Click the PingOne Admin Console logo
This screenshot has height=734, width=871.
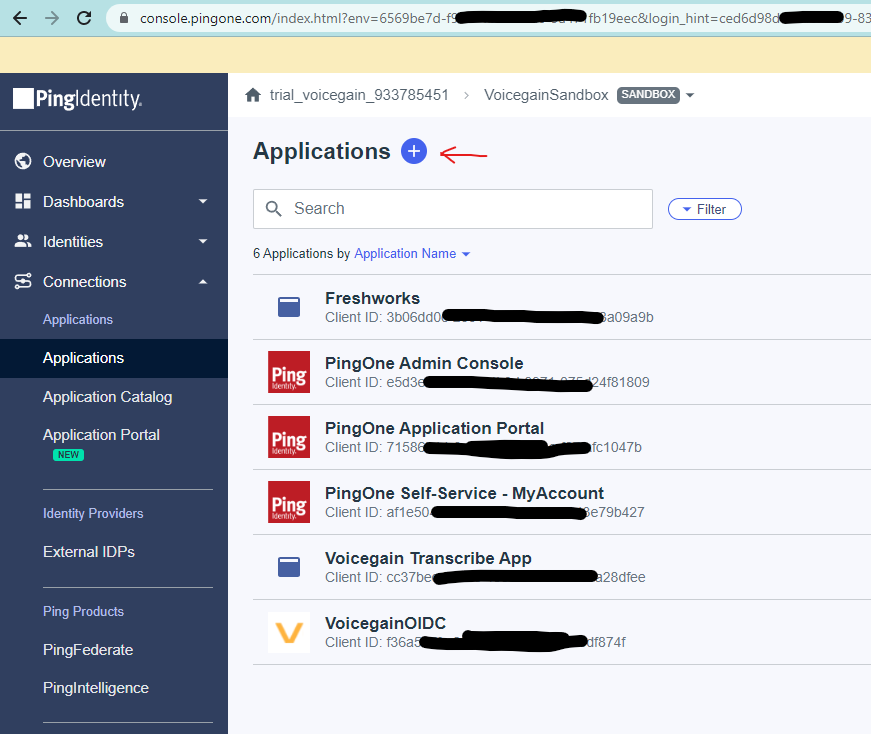point(289,372)
